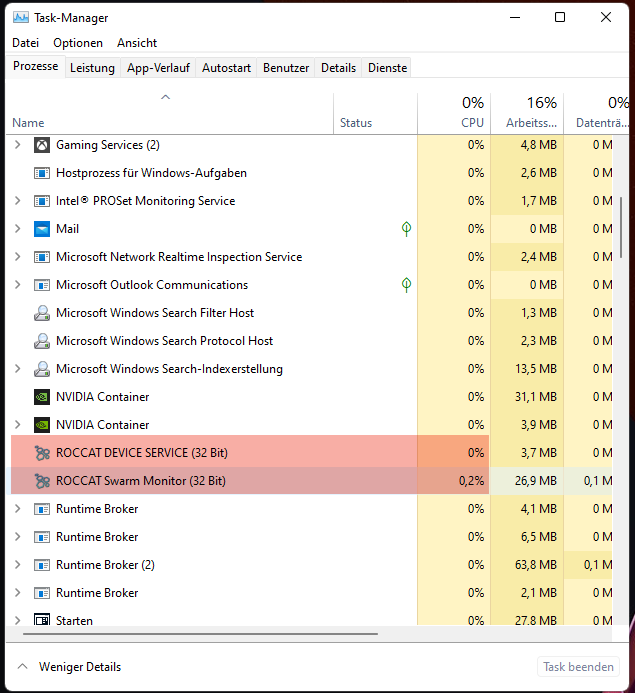Click the 31,1 MB memory value

(x=536, y=397)
